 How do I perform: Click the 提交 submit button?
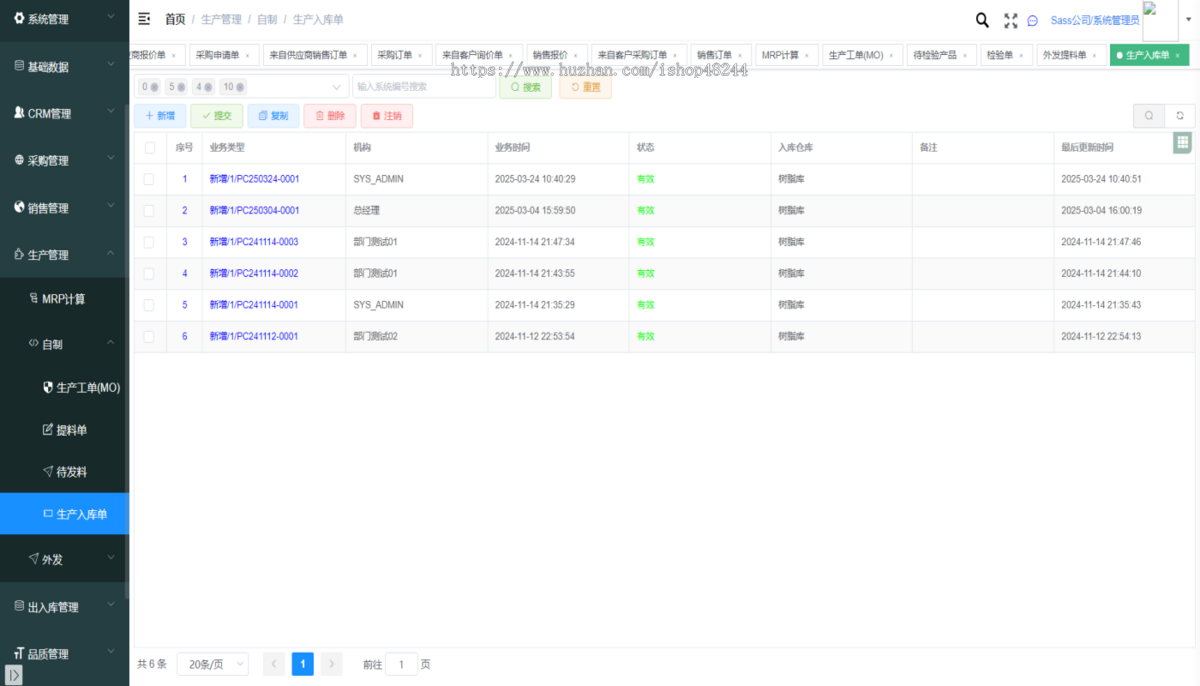(x=216, y=116)
